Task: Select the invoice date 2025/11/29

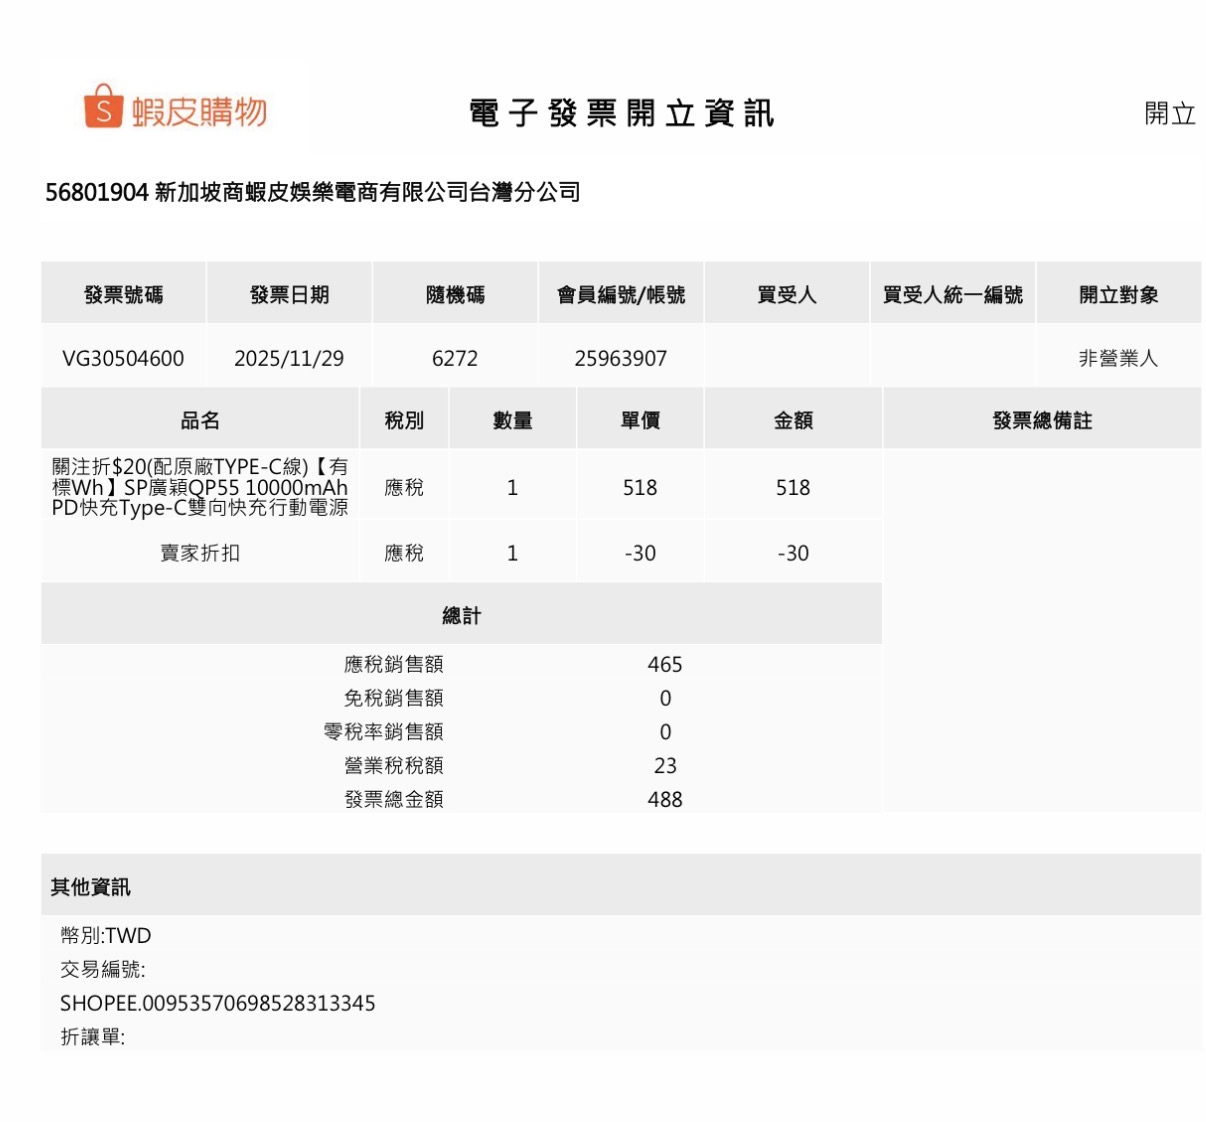Action: click(289, 359)
